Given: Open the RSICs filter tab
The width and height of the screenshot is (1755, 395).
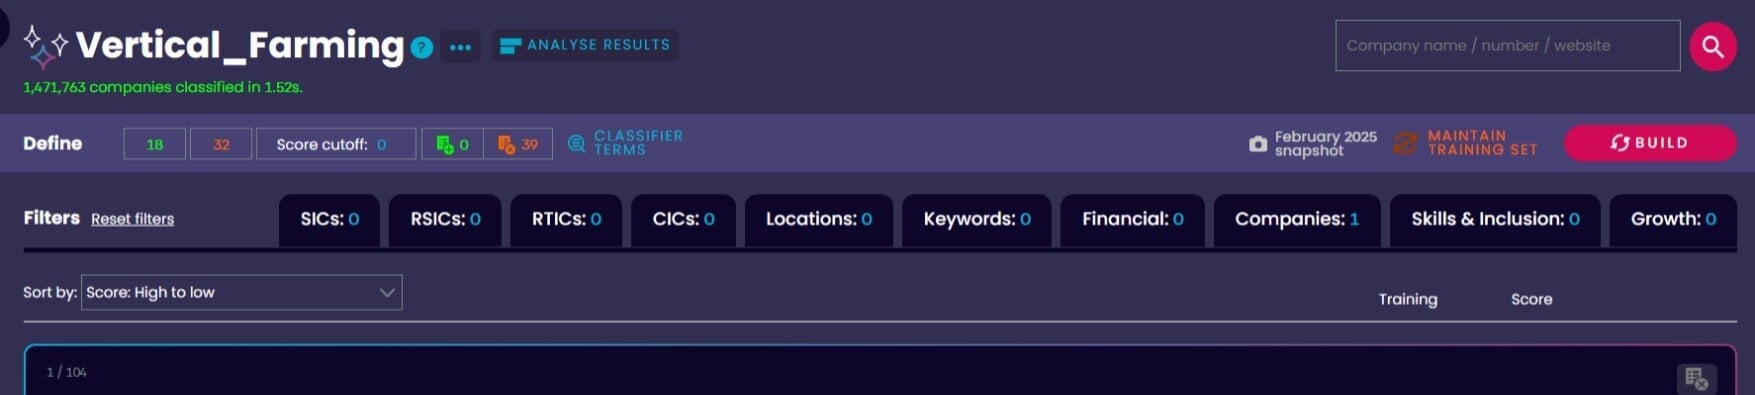Looking at the screenshot, I should click(x=445, y=219).
